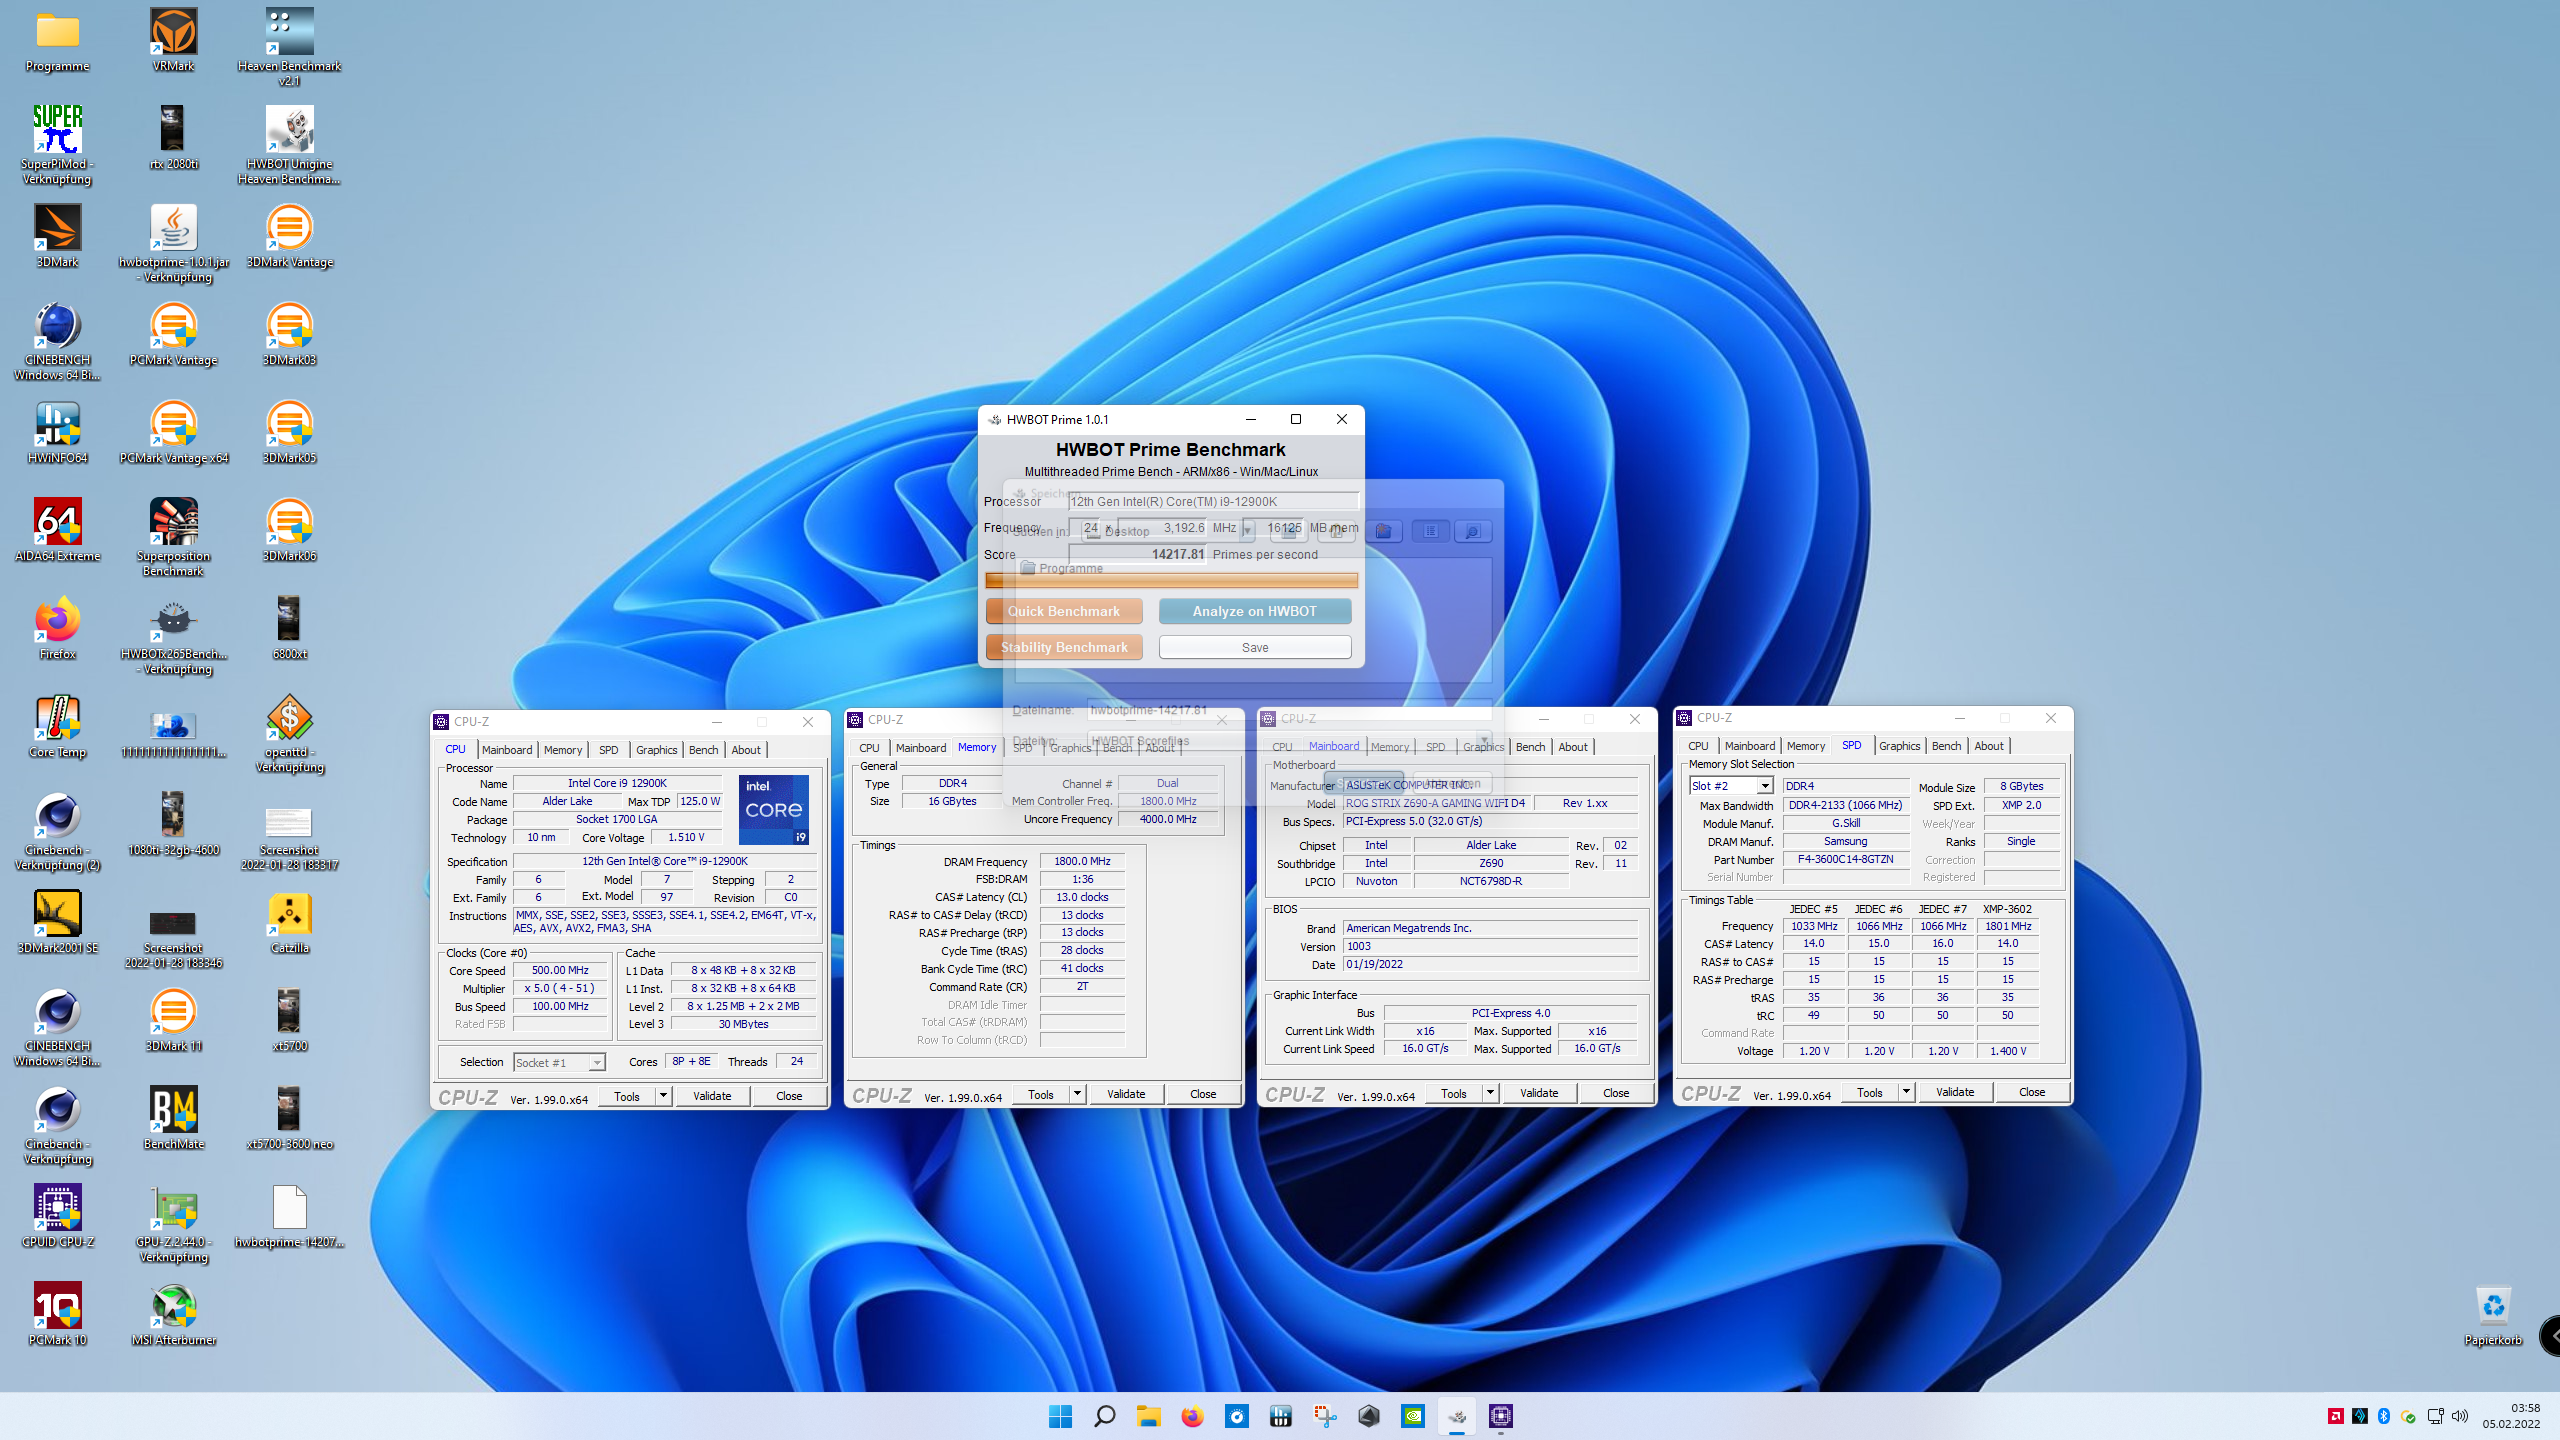Open the Tools dropdown arrow in CPU-Z Memory window
Image resolution: width=2560 pixels, height=1440 pixels.
pyautogui.click(x=1077, y=1094)
